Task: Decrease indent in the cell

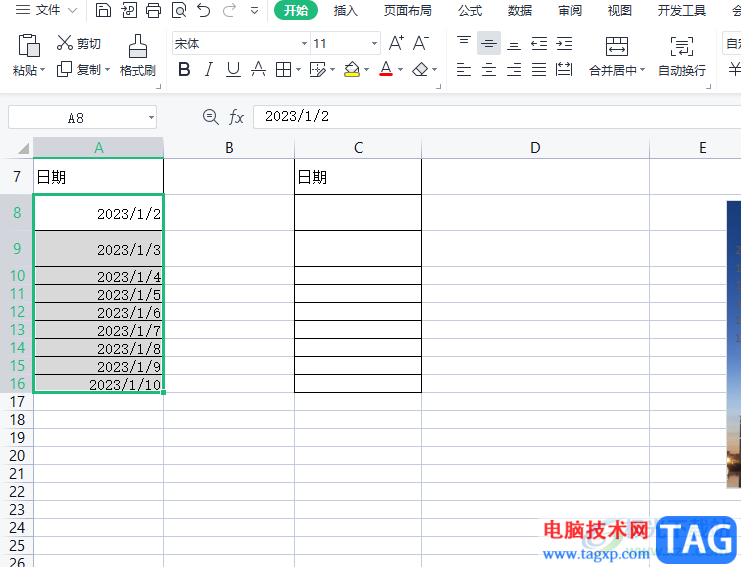Action: [x=539, y=43]
